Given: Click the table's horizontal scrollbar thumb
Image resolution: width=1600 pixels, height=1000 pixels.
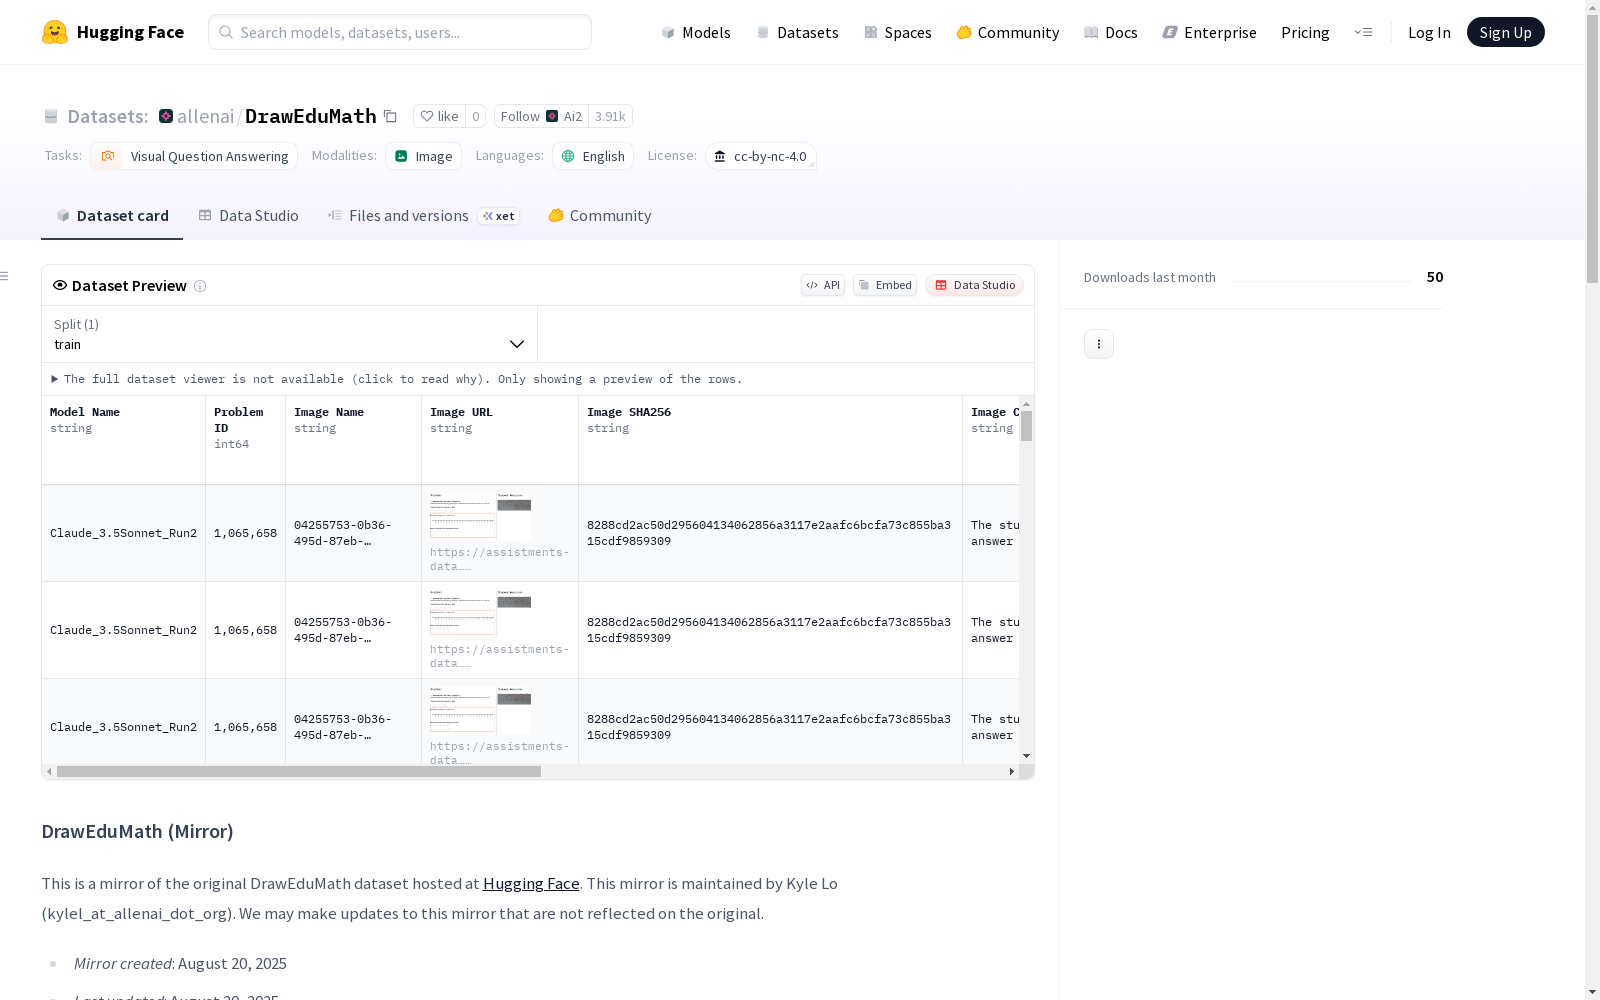Looking at the screenshot, I should coord(299,772).
